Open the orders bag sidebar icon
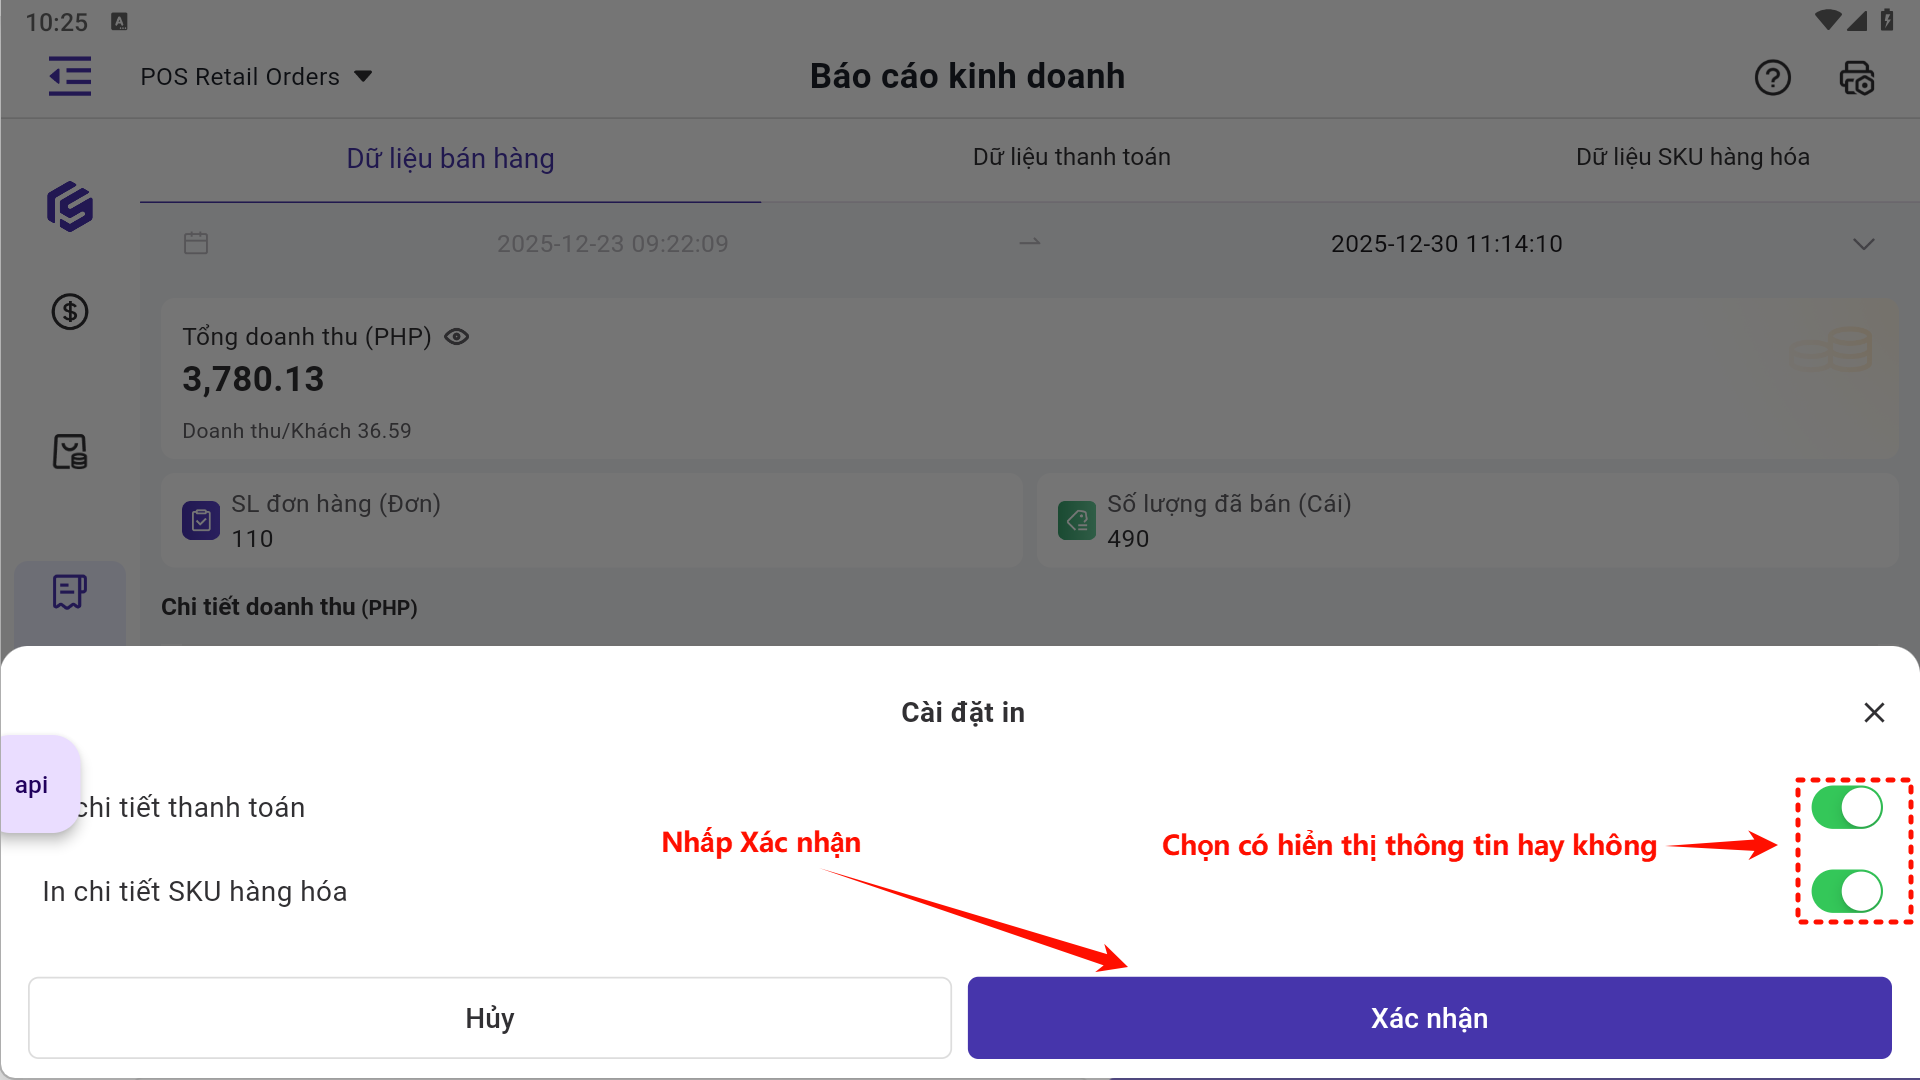This screenshot has width=1920, height=1080. coord(70,451)
